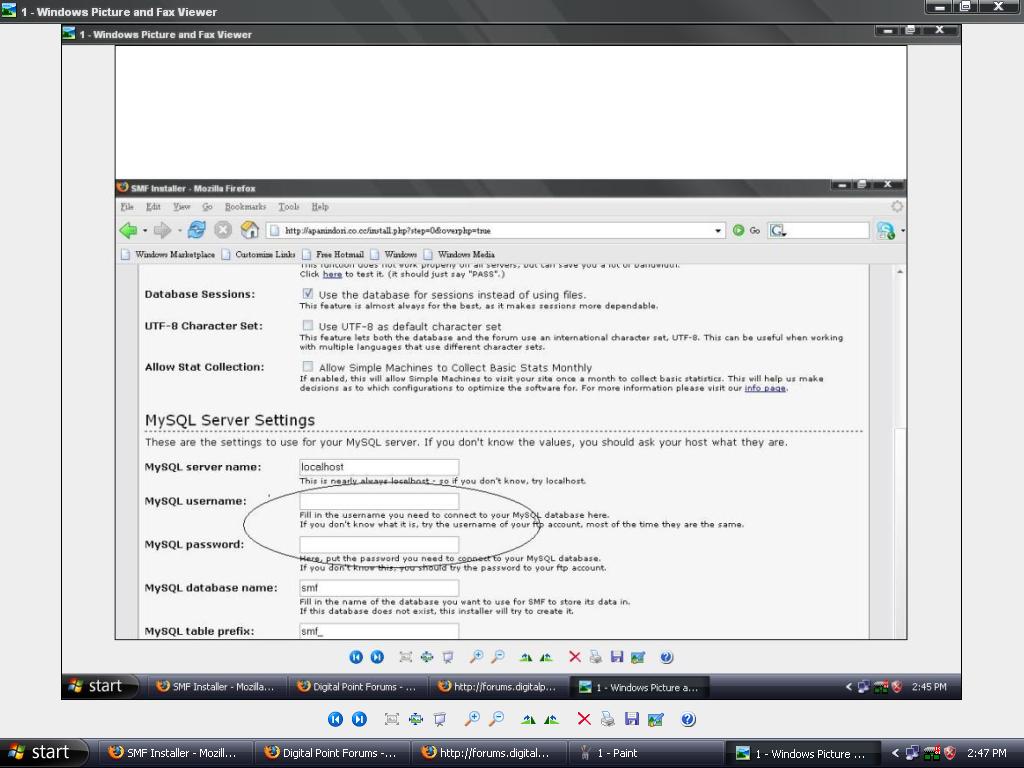Rotate image counterclockwise using outermost viewer toolbar

551,720
